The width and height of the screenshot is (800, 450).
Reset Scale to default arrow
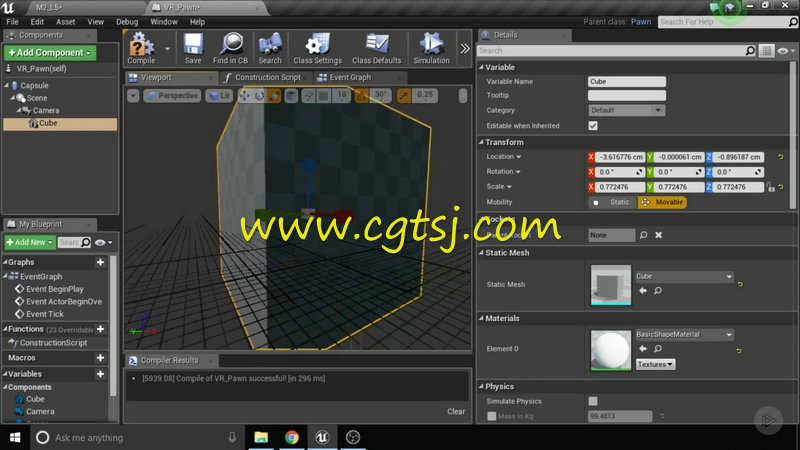pos(781,187)
